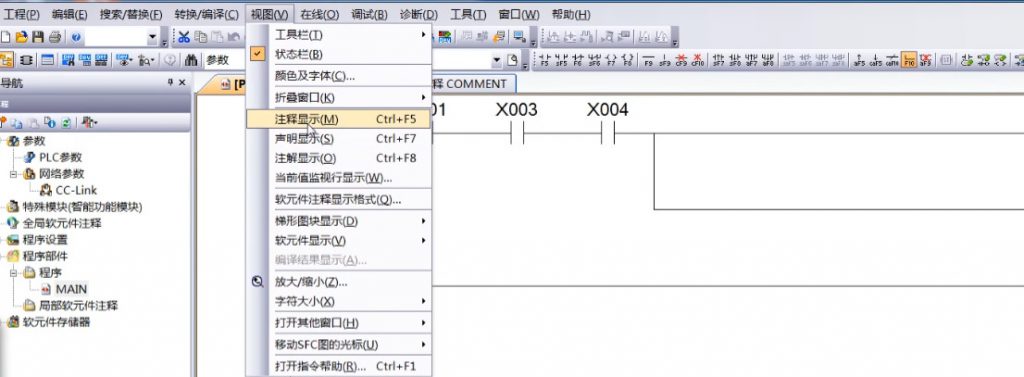Insert an open contact with F5 icon
Viewport: 1024px width, 377px height.
coord(545,61)
